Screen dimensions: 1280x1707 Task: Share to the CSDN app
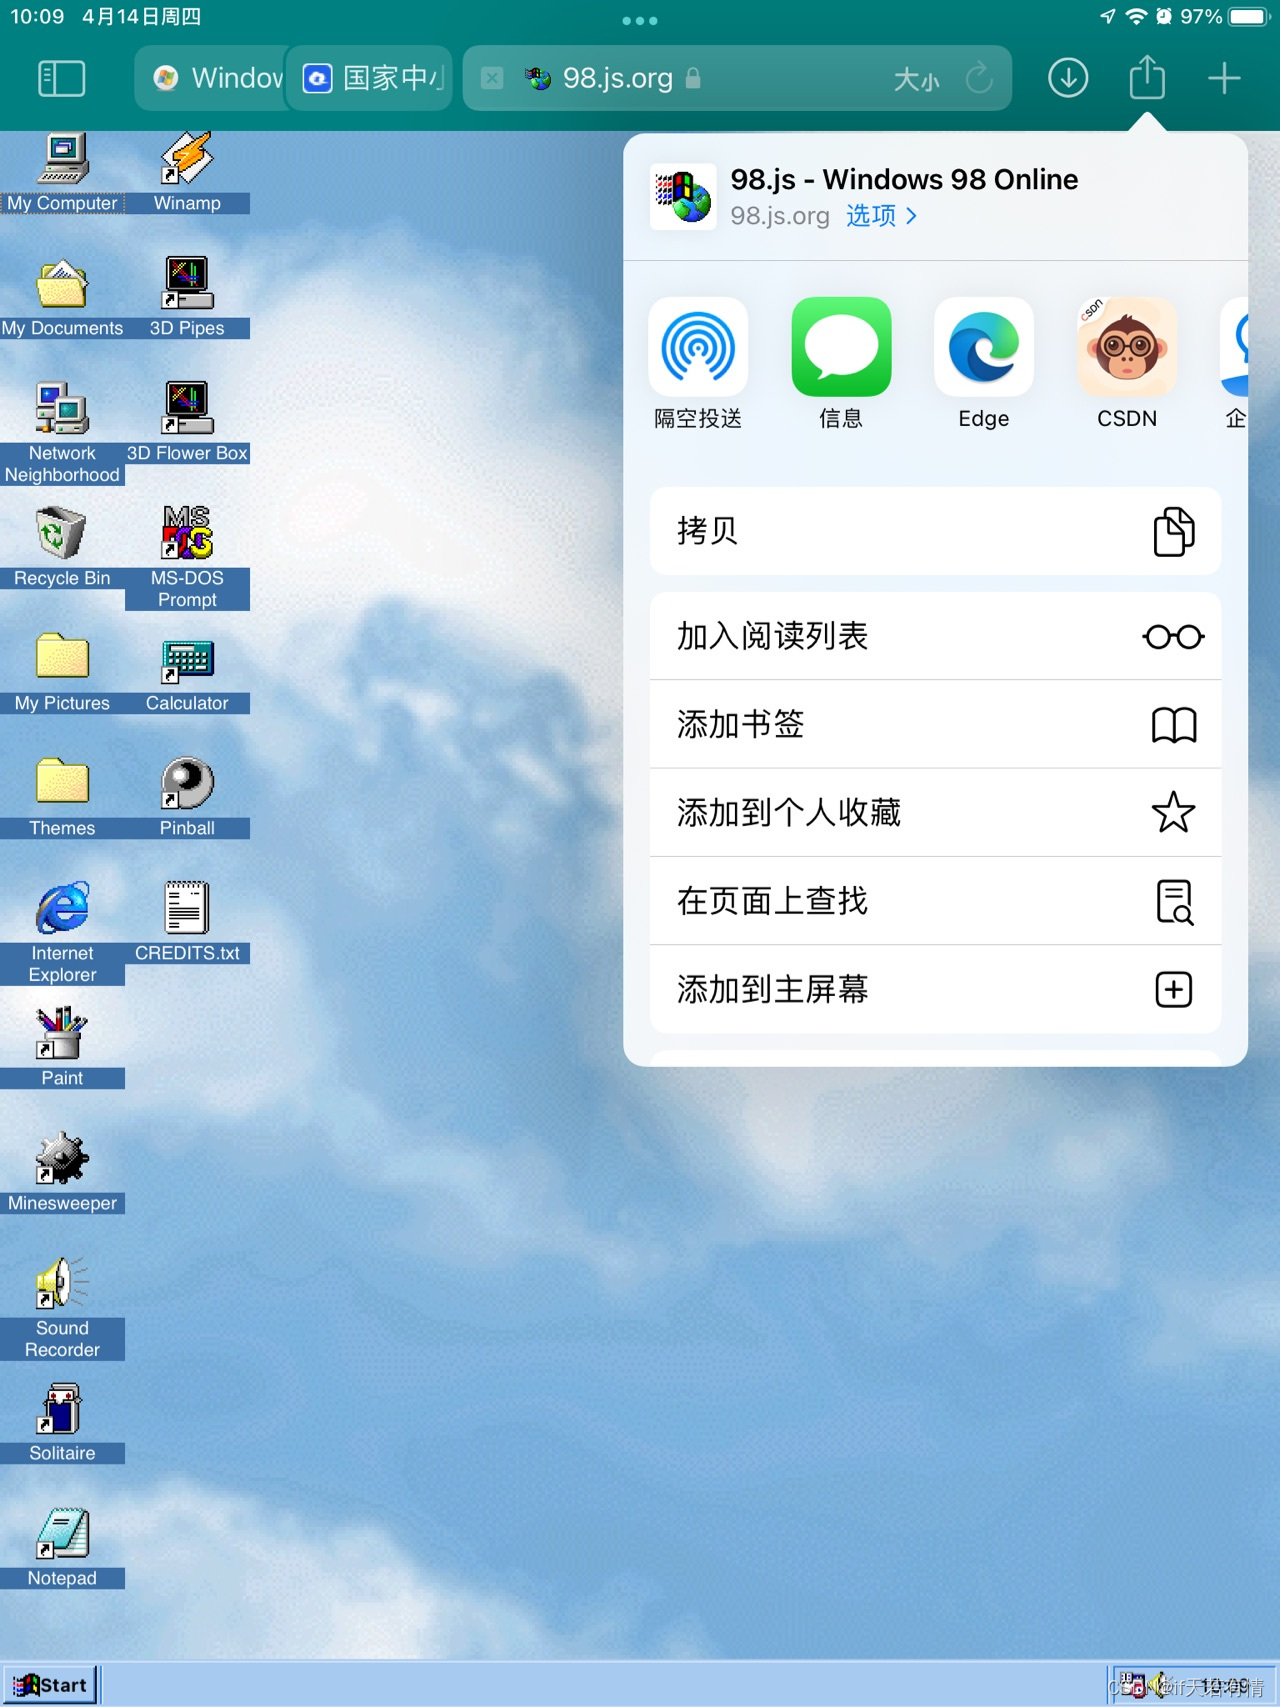pyautogui.click(x=1127, y=364)
